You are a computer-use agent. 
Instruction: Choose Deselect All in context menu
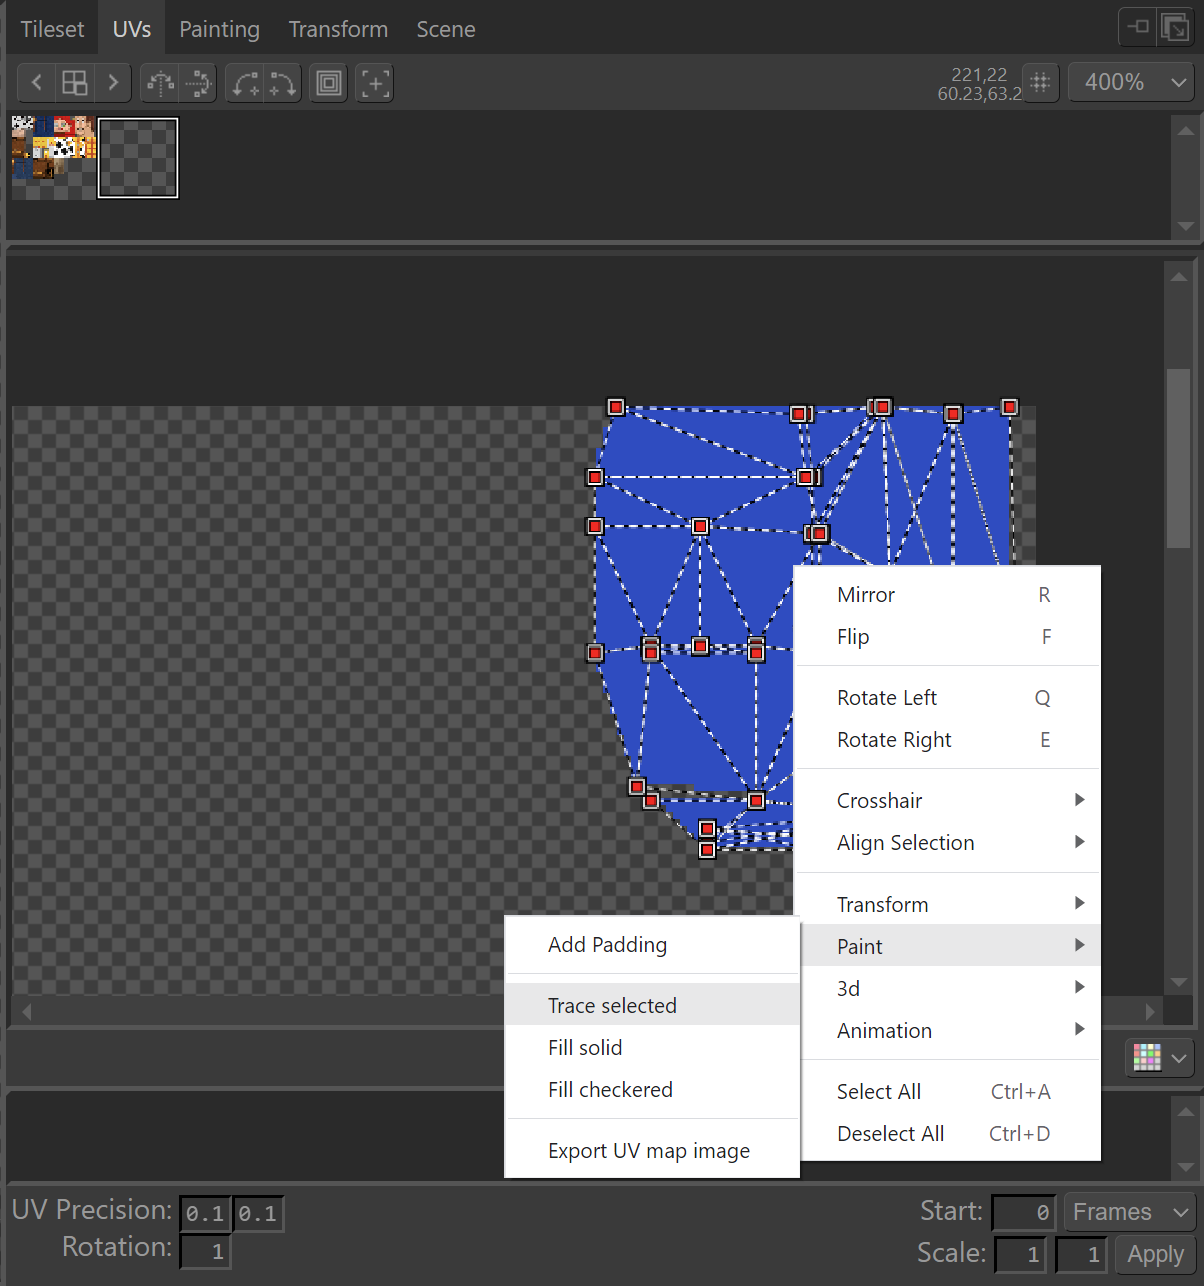click(950, 1134)
